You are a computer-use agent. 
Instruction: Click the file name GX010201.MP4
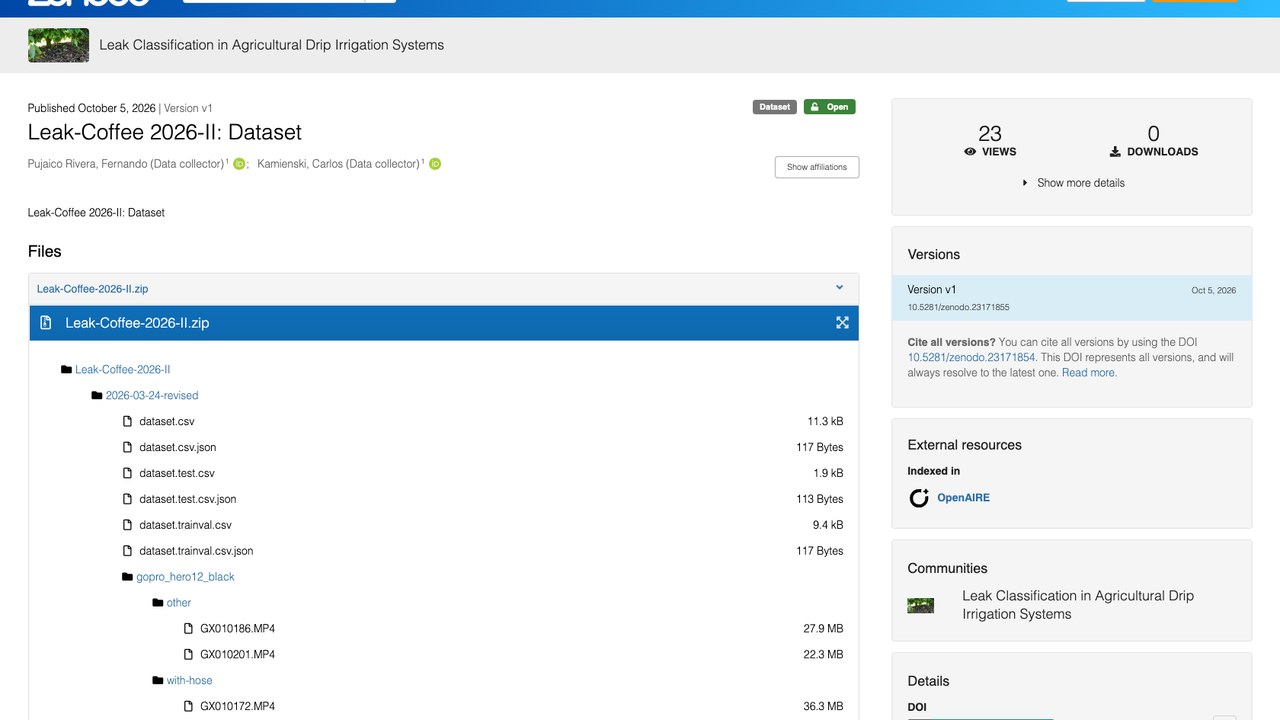[237, 655]
